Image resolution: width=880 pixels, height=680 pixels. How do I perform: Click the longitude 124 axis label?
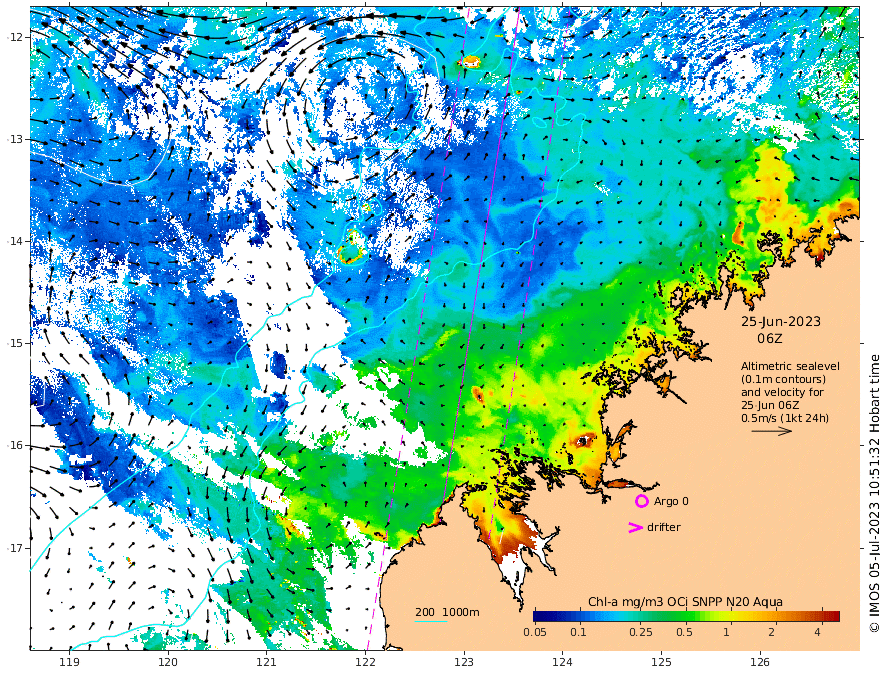562,662
